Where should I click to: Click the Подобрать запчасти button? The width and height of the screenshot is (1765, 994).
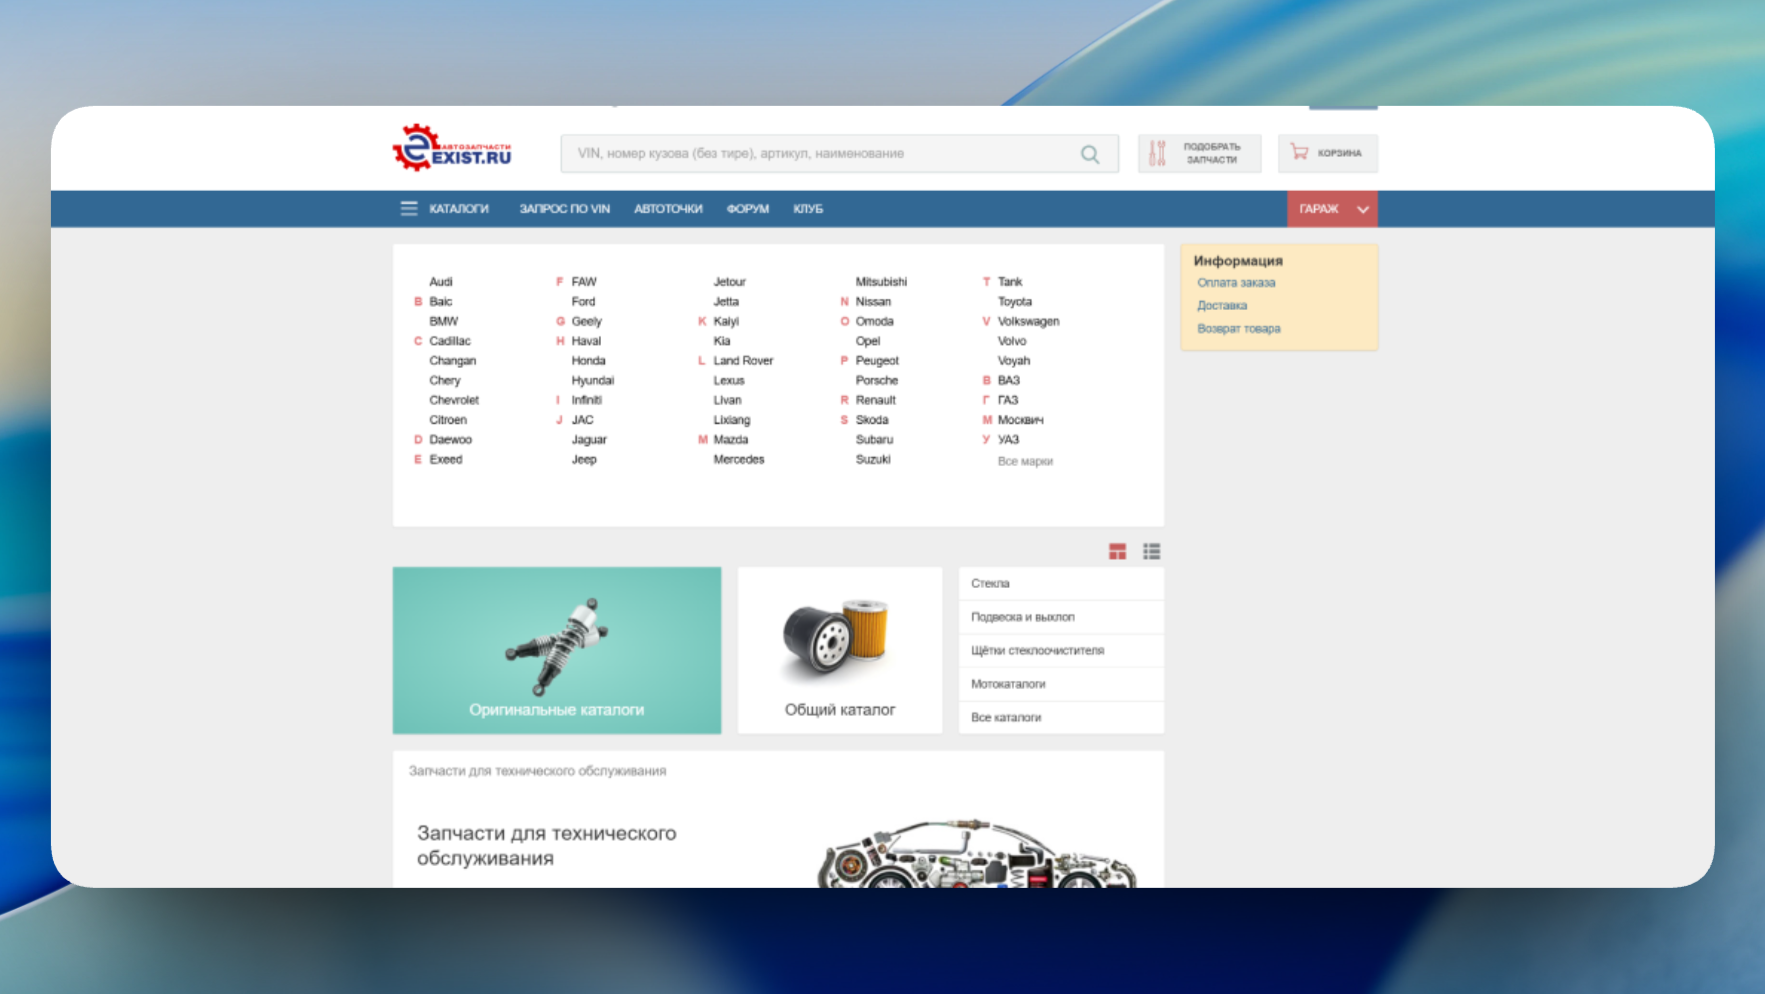click(1199, 153)
